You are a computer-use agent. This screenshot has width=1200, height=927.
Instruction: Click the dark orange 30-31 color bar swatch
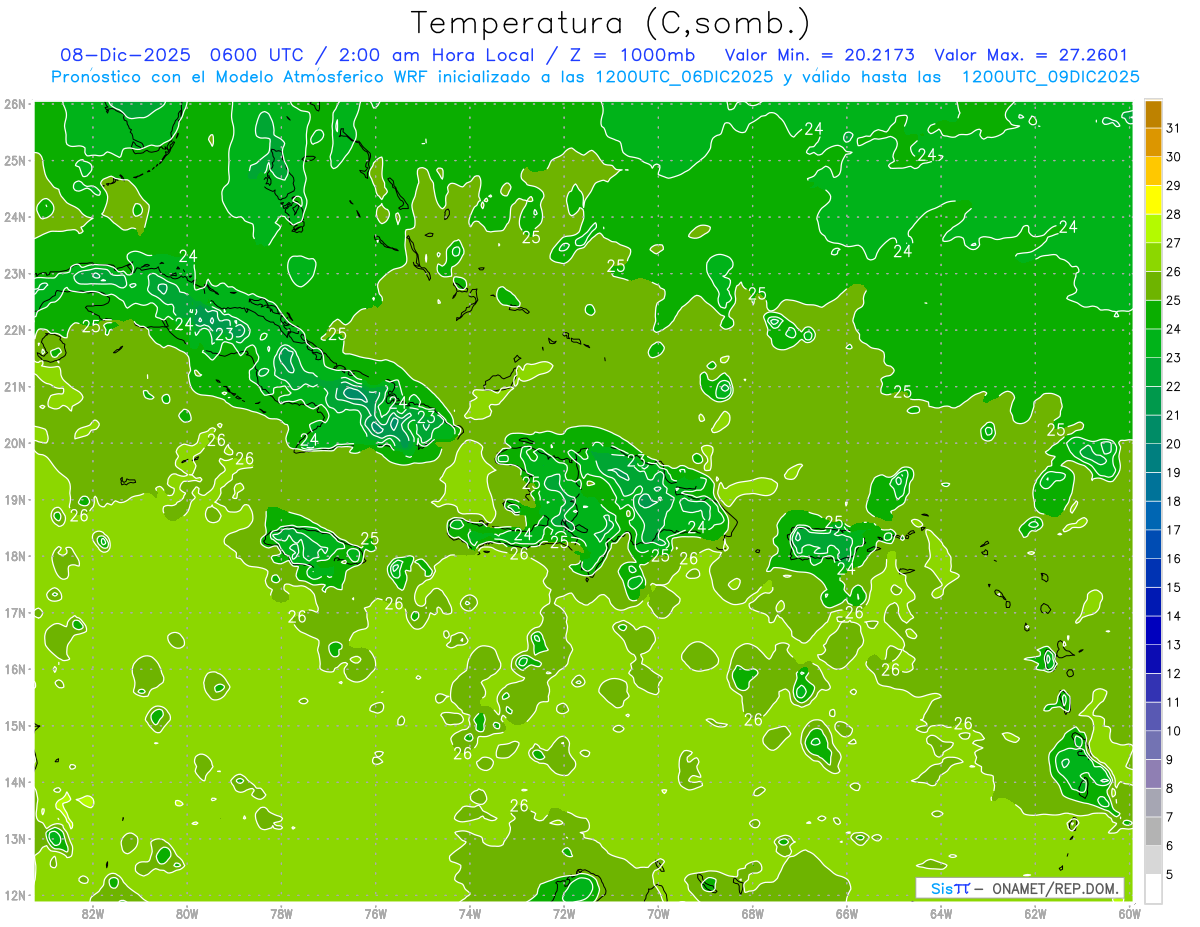click(x=1153, y=142)
